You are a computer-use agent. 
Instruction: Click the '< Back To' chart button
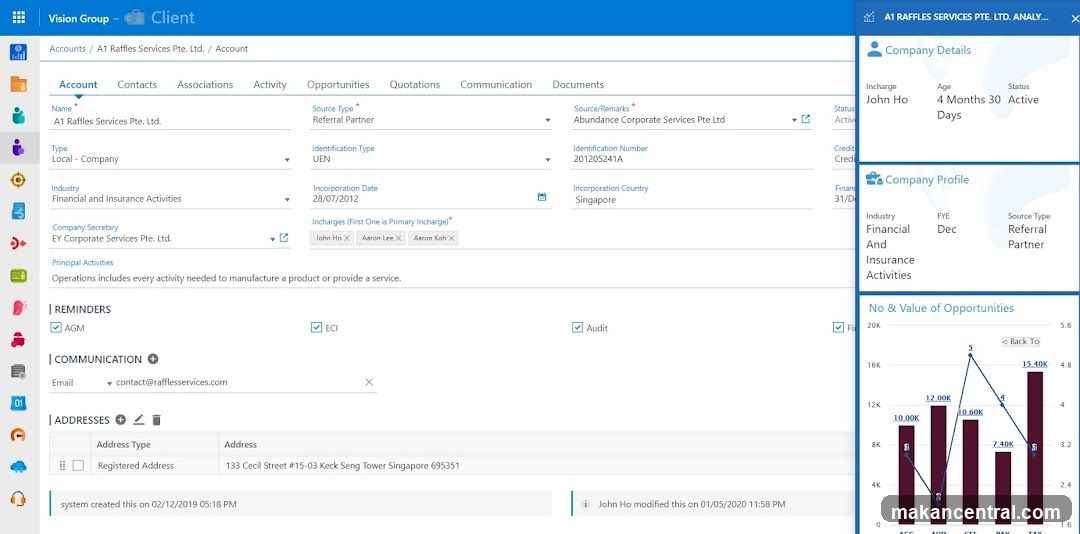1021,341
